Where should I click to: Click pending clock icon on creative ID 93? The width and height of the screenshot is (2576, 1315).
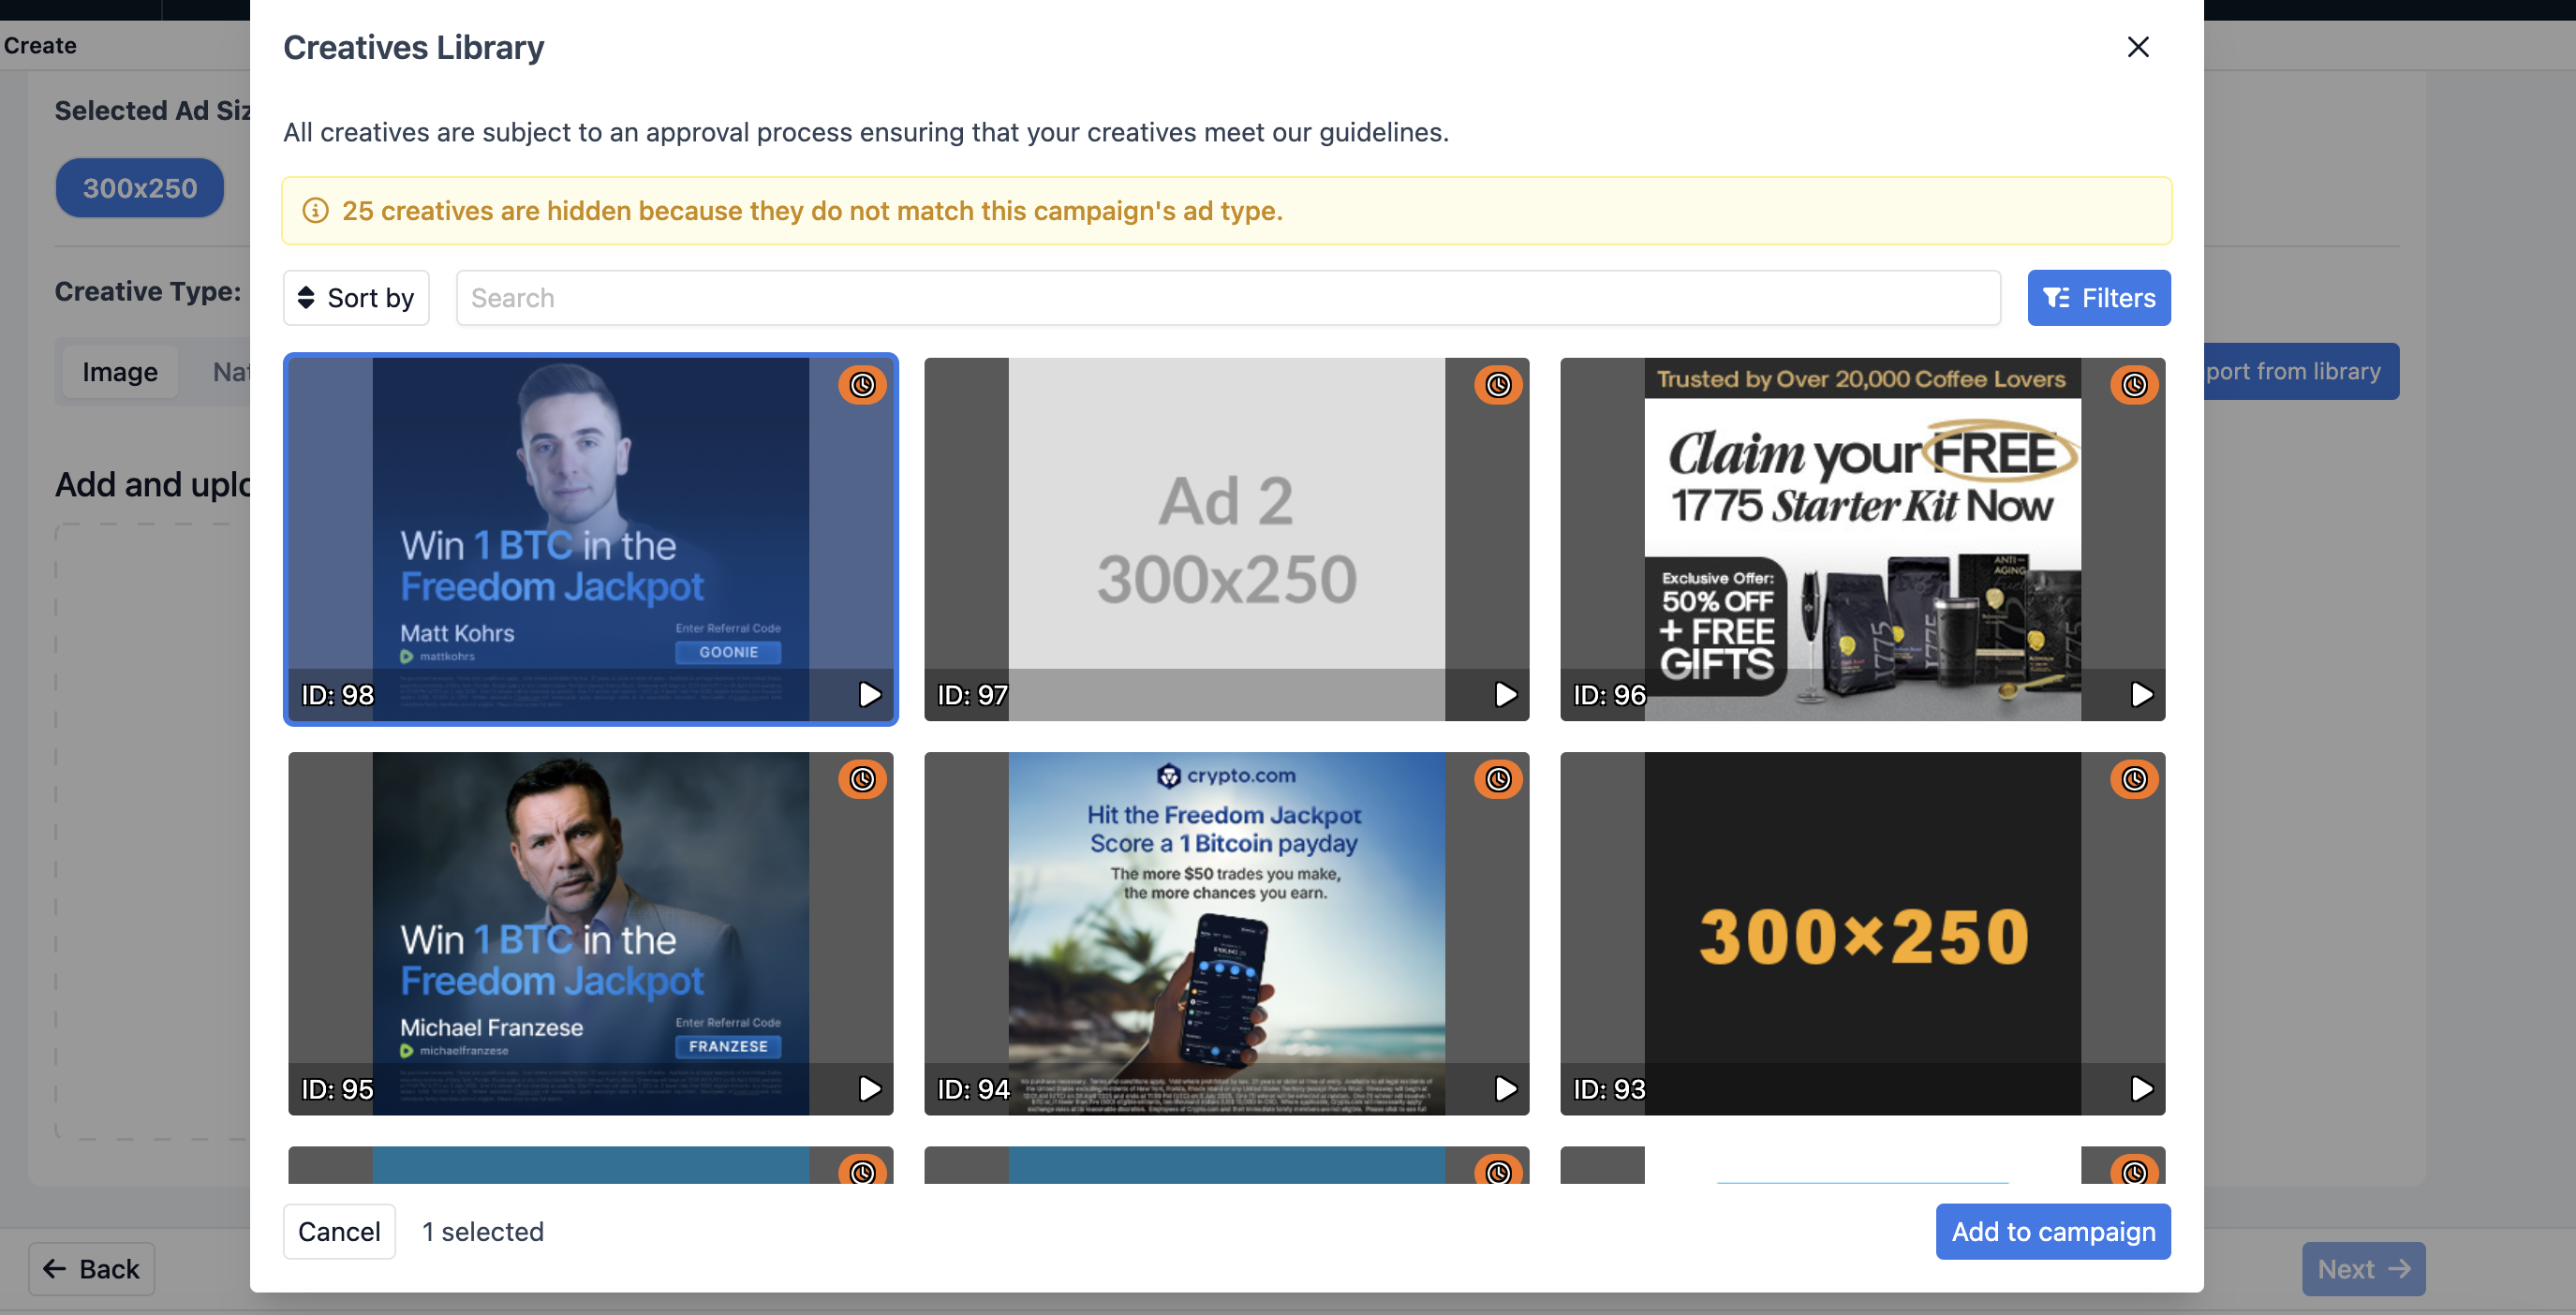point(2134,779)
